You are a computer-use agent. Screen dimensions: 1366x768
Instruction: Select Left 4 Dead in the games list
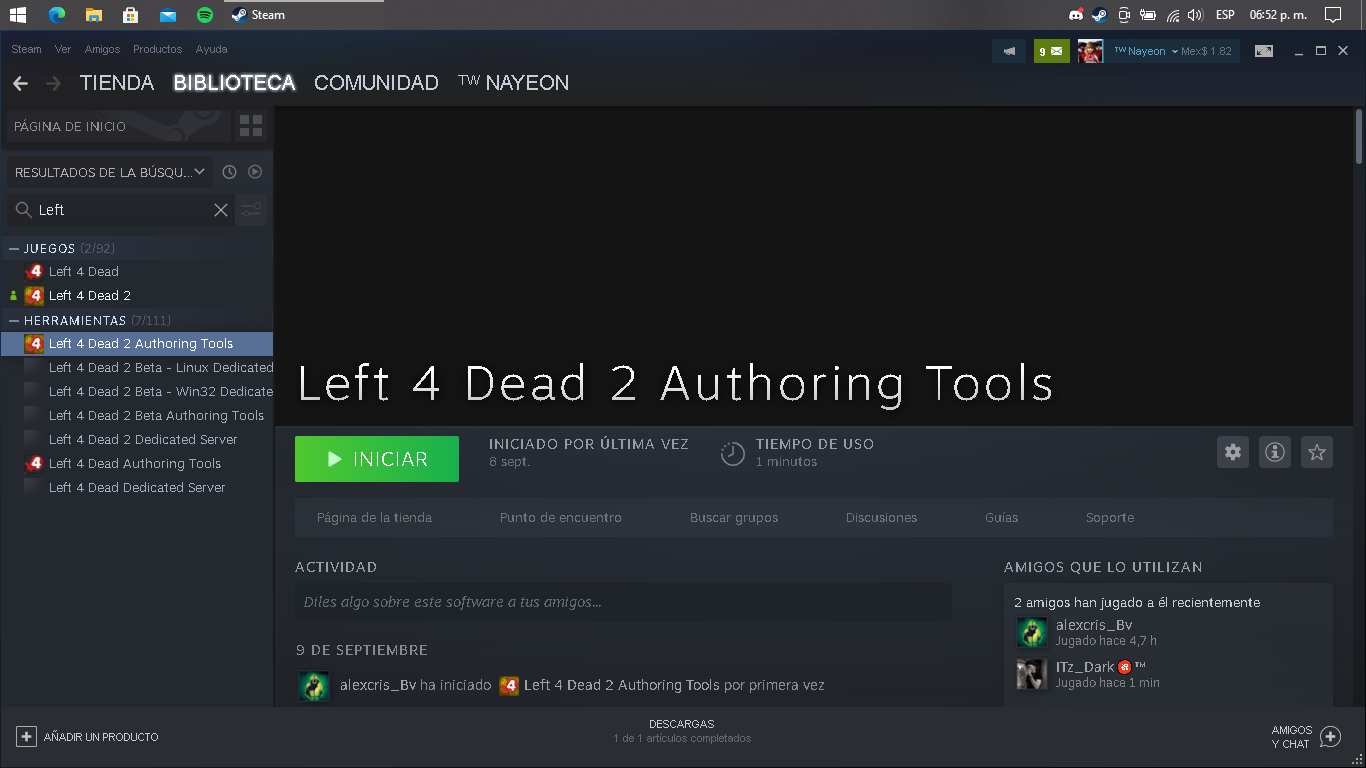point(136,271)
